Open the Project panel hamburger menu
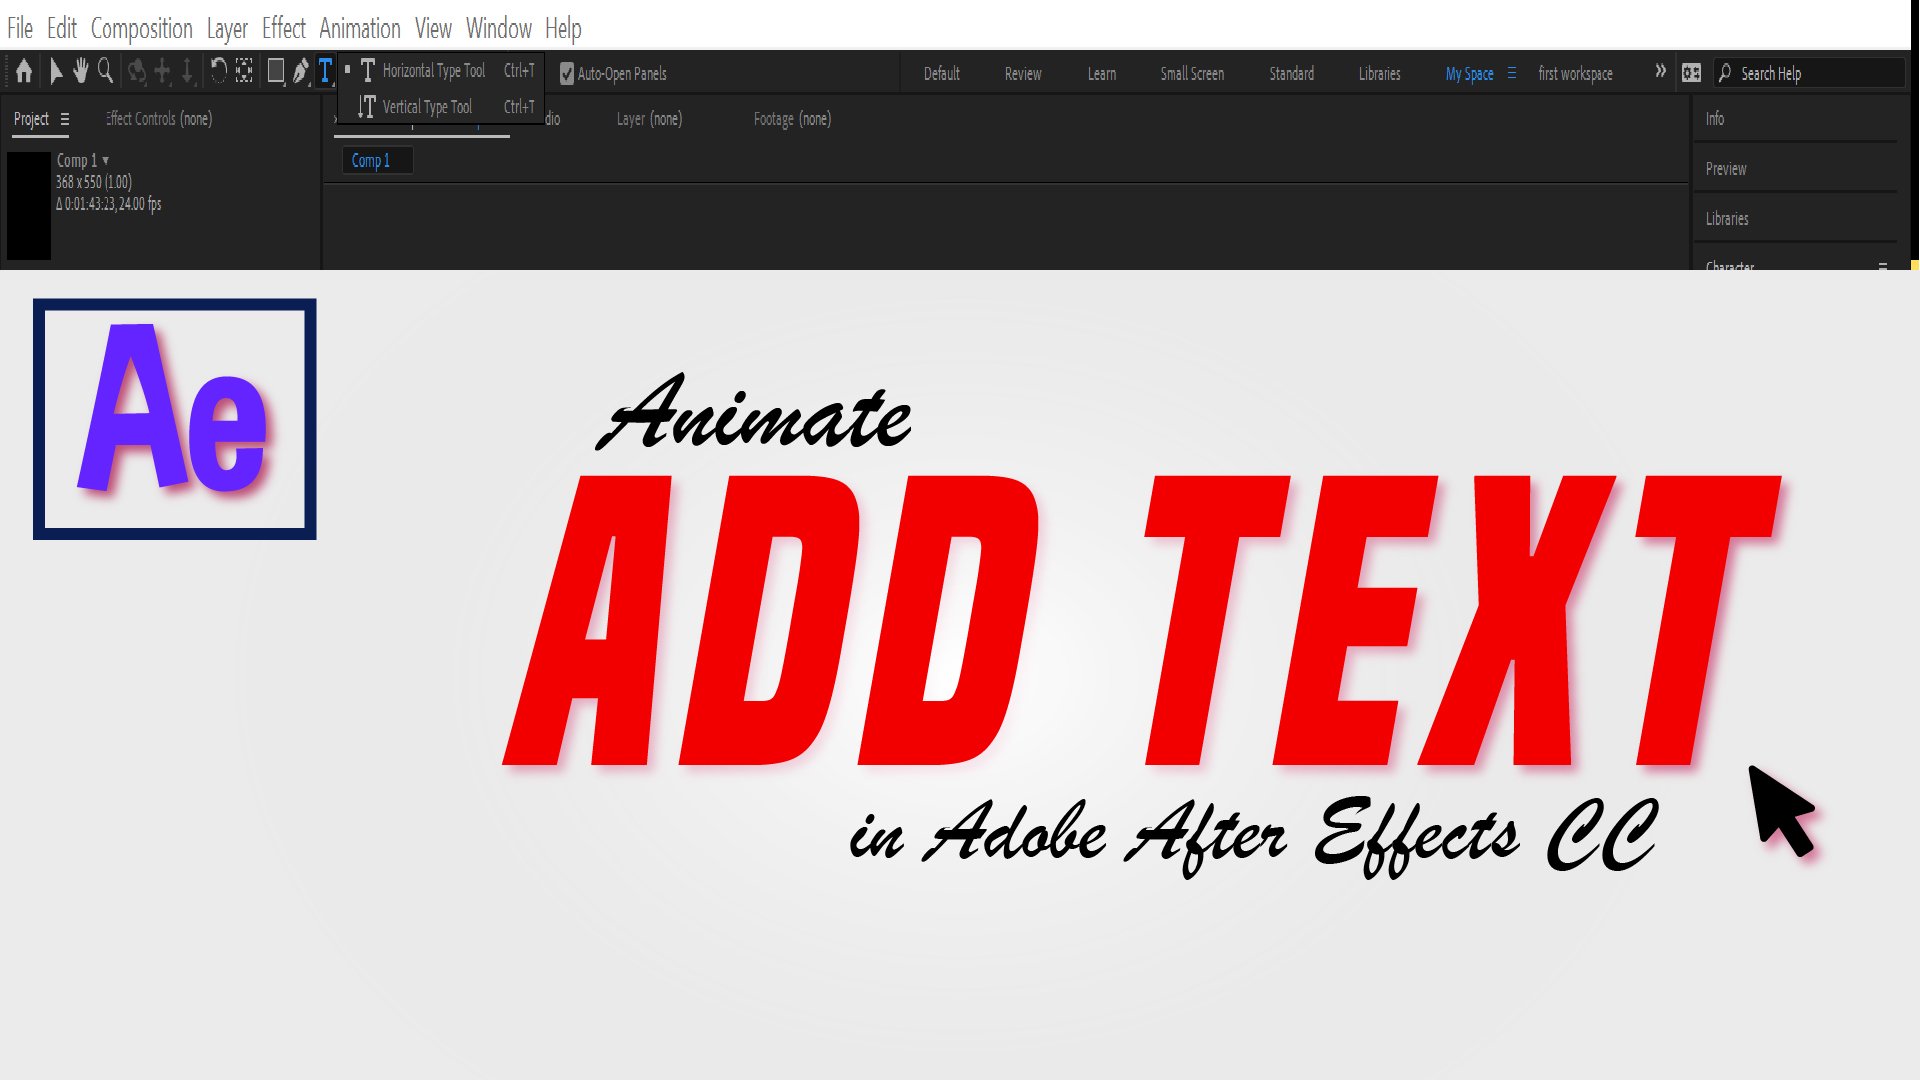 [x=65, y=119]
